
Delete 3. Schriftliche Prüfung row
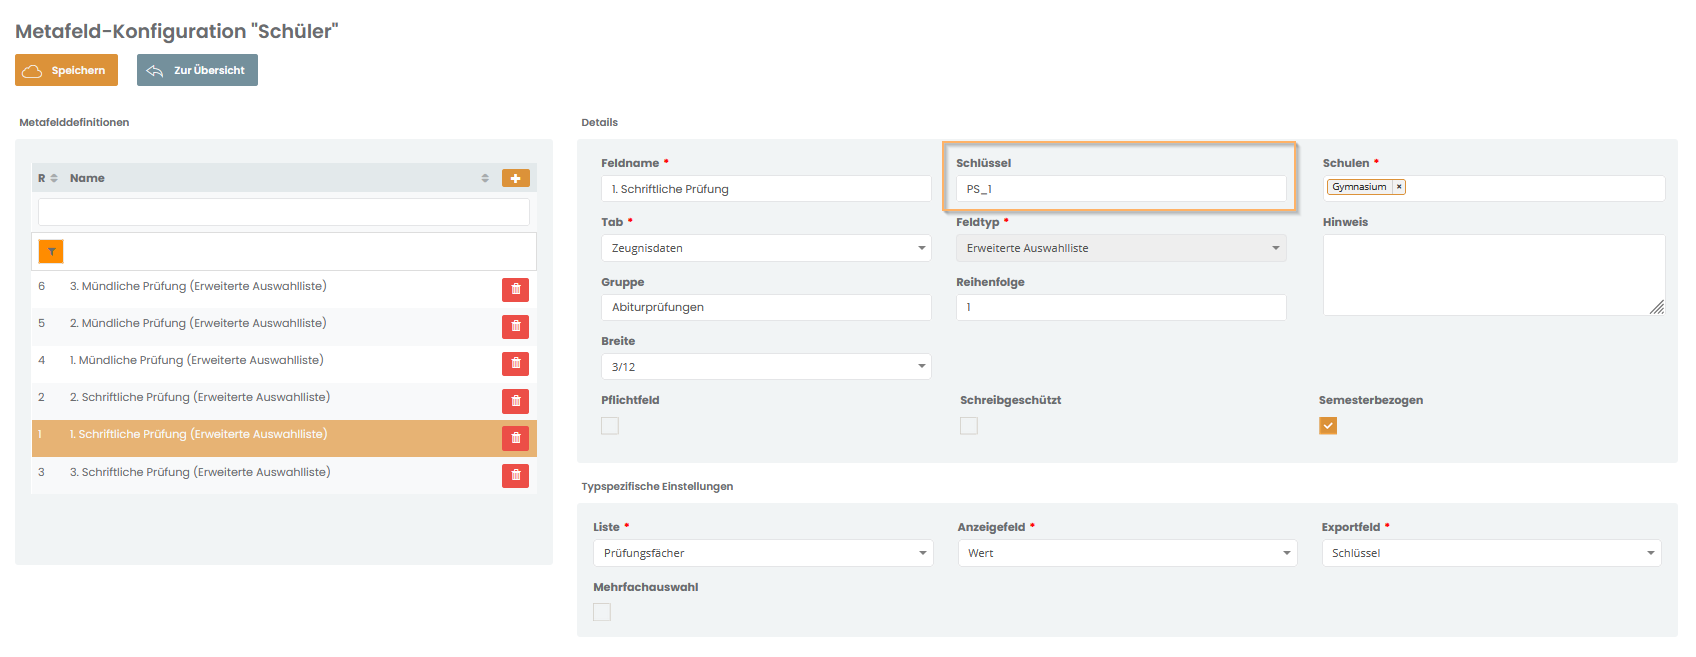coord(515,475)
